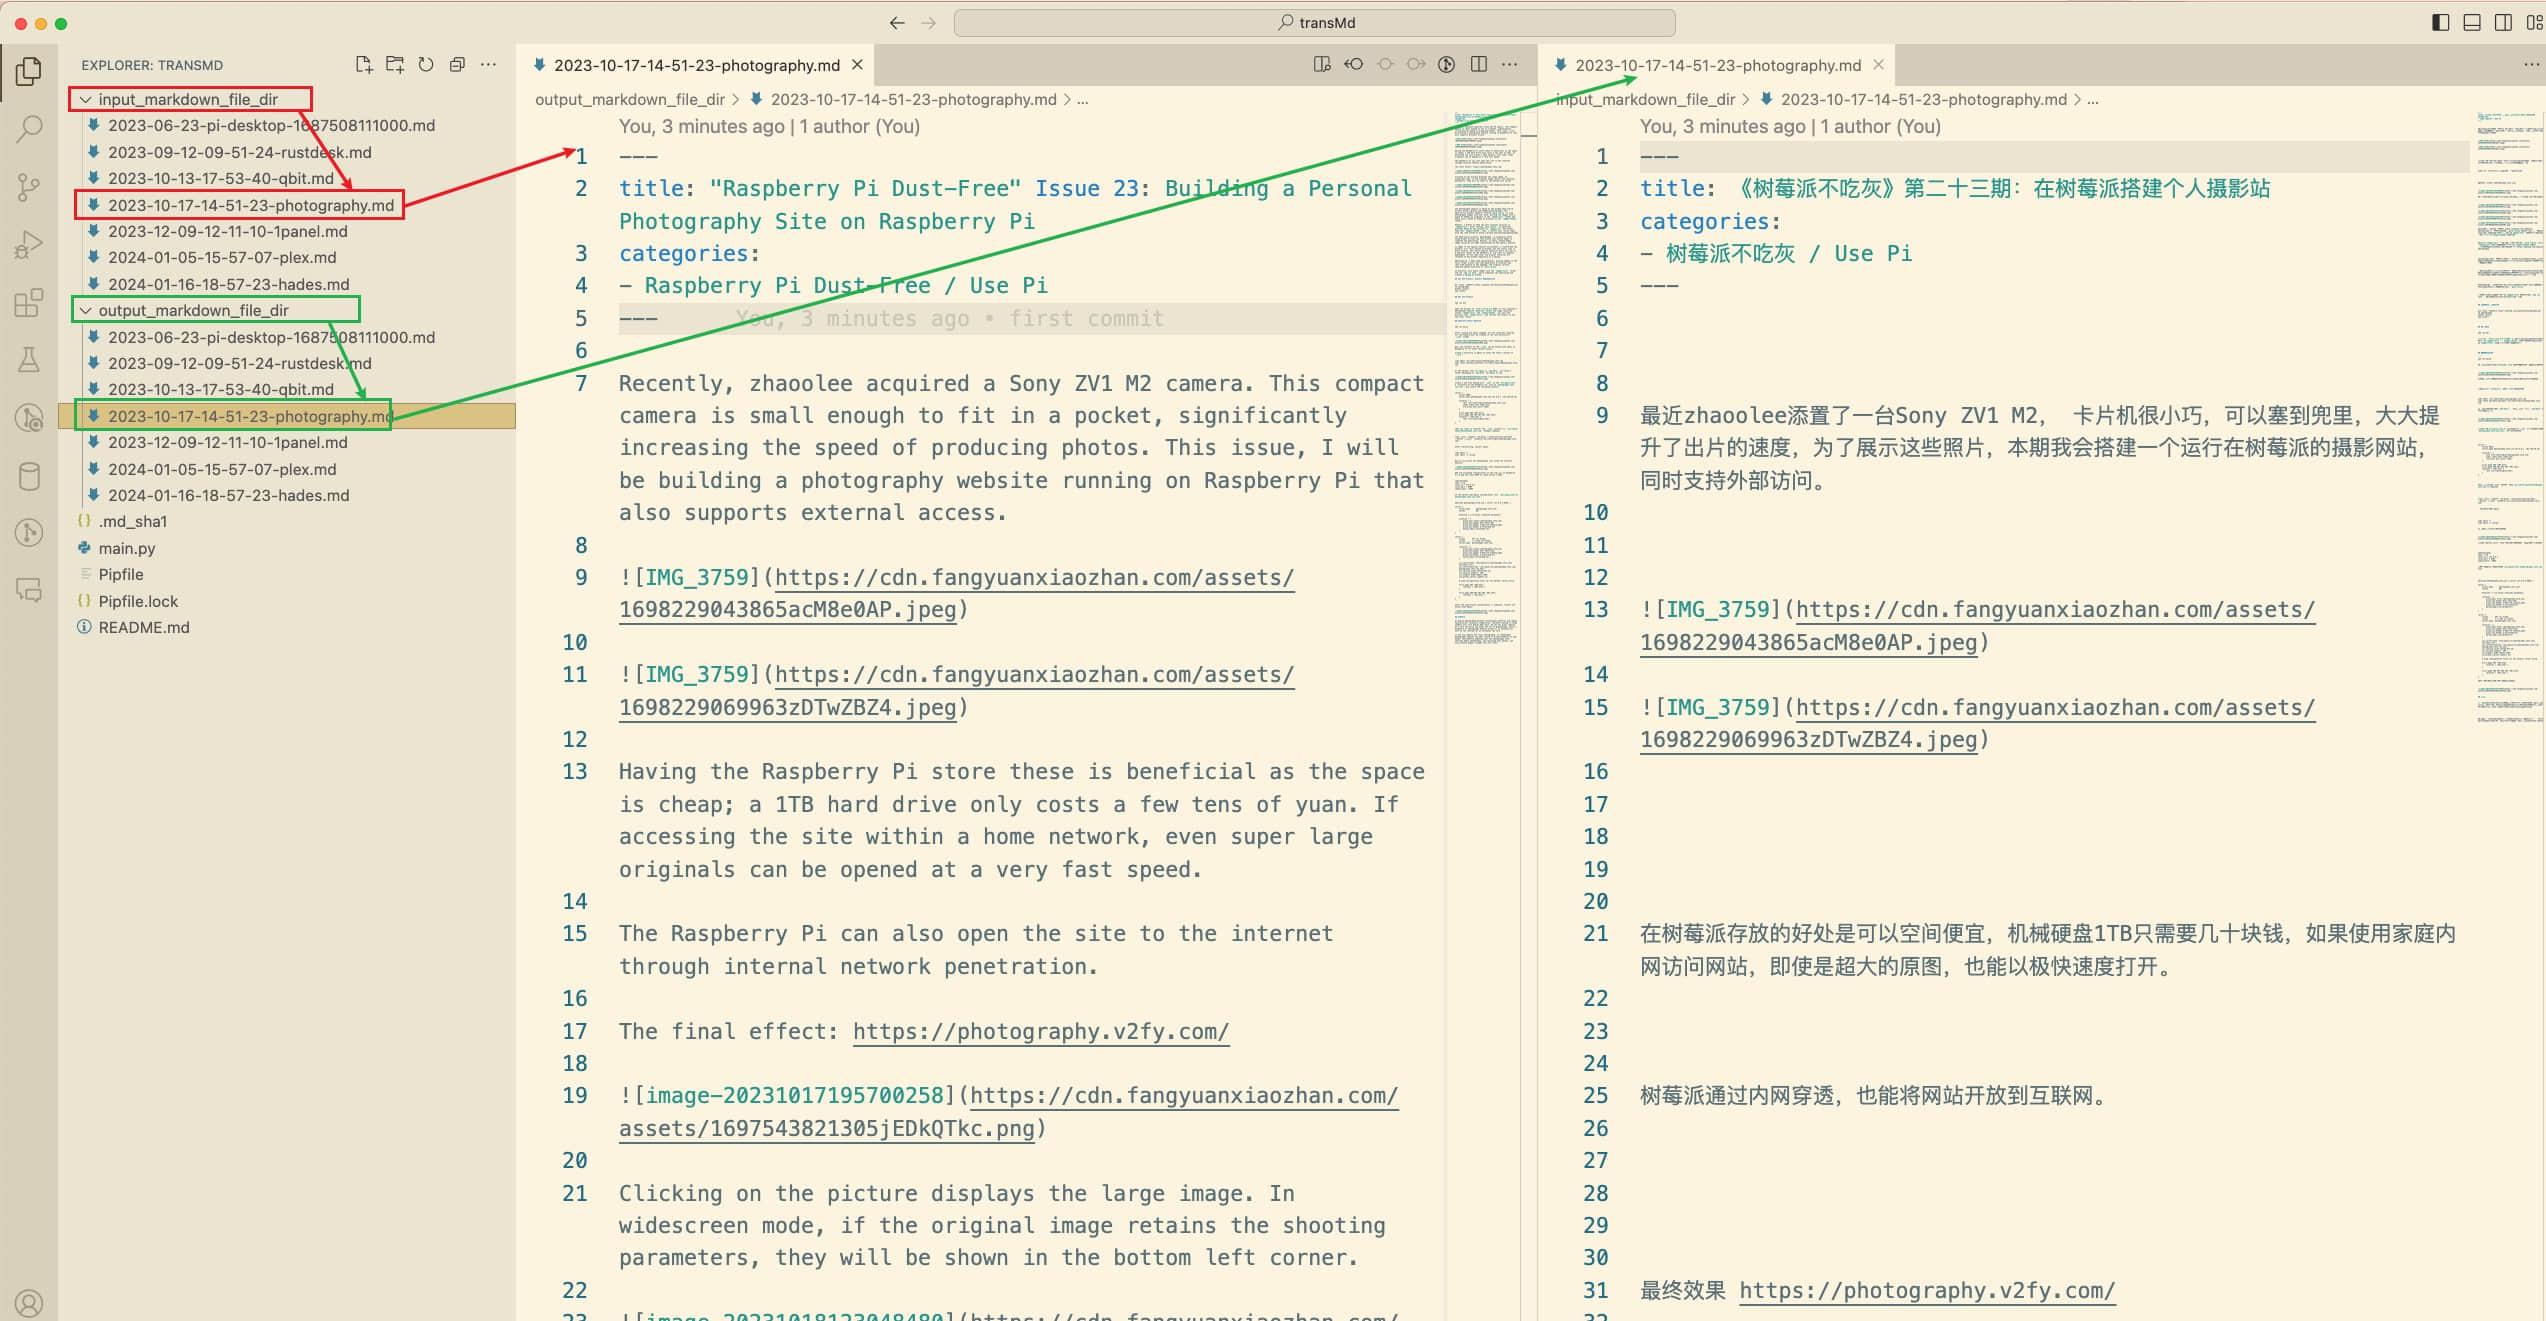Collapse the output_markdown_file_dir folder
This screenshot has height=1321, width=2546.
click(x=192, y=310)
